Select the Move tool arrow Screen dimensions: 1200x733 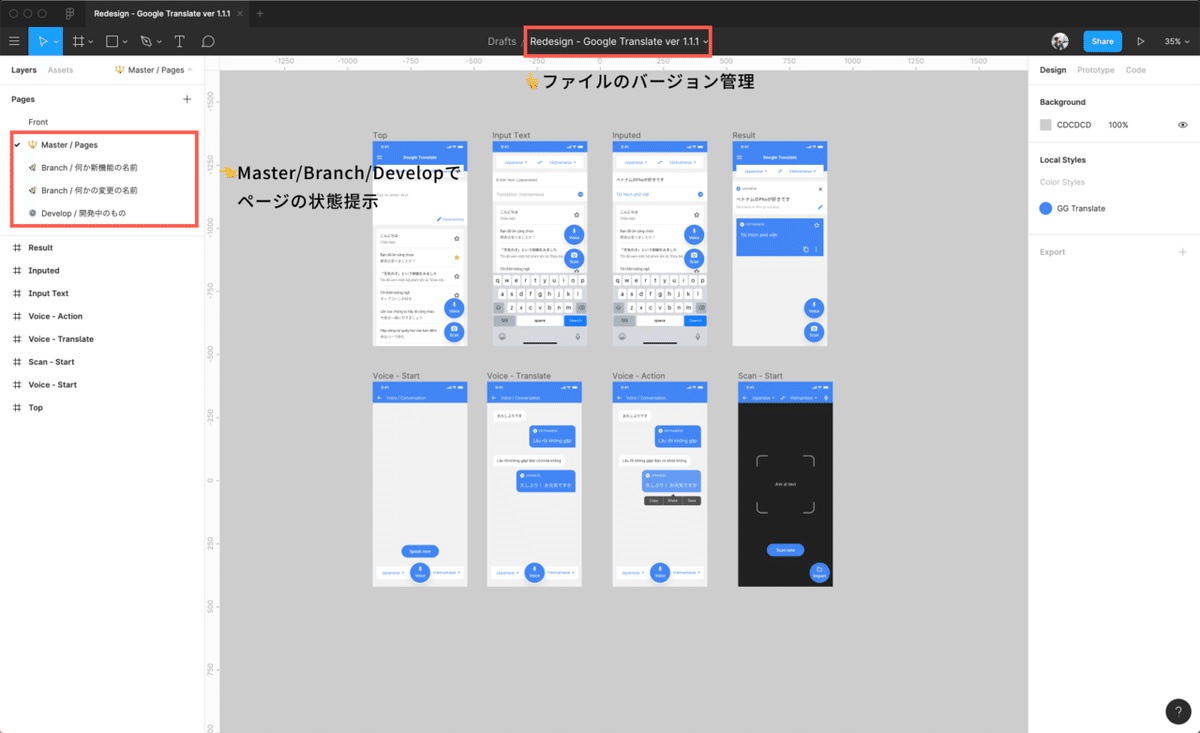coord(42,41)
